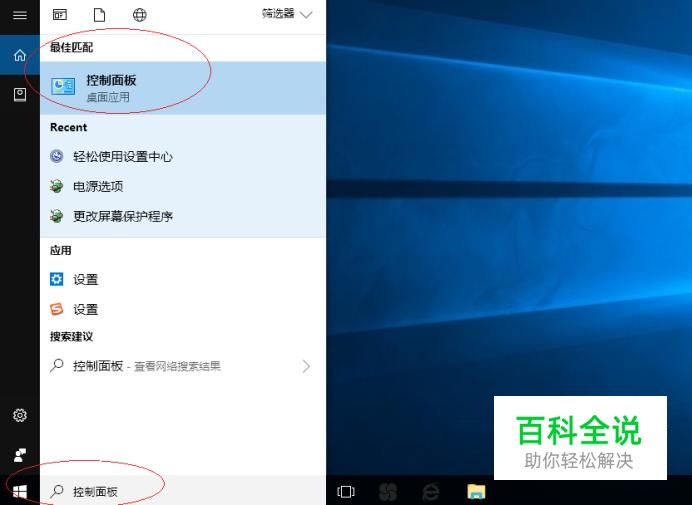Click the 控制面板 web search suggestion
Screen dimensions: 692x505
183,366
